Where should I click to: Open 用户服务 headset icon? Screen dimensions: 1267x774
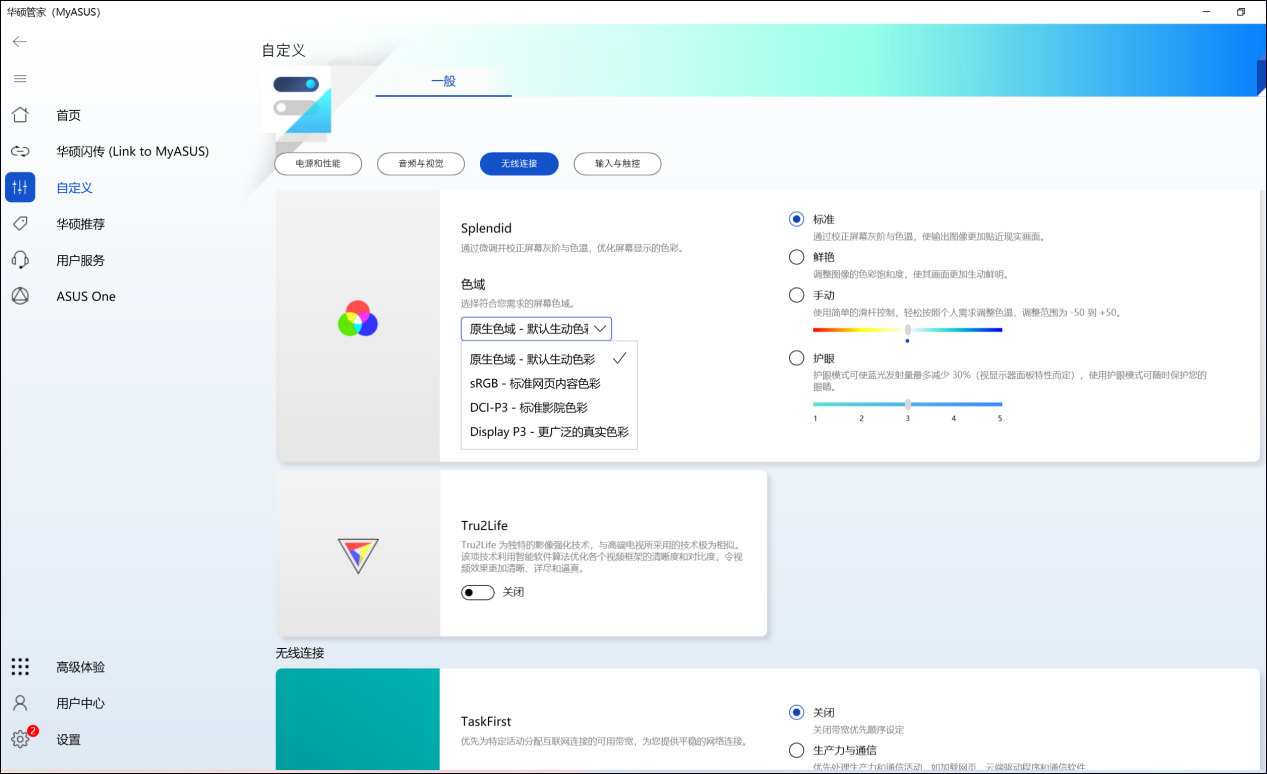(20, 260)
